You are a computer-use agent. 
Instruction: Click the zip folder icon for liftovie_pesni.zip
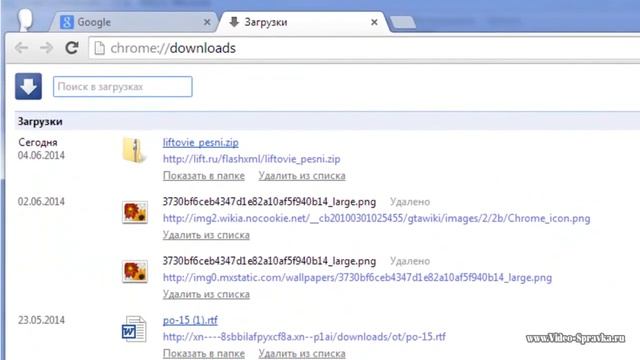134,151
